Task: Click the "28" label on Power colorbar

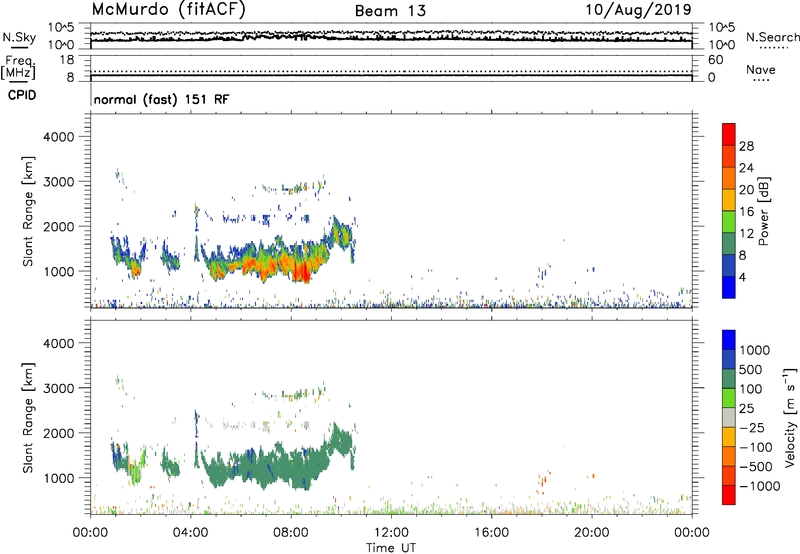Action: point(746,146)
